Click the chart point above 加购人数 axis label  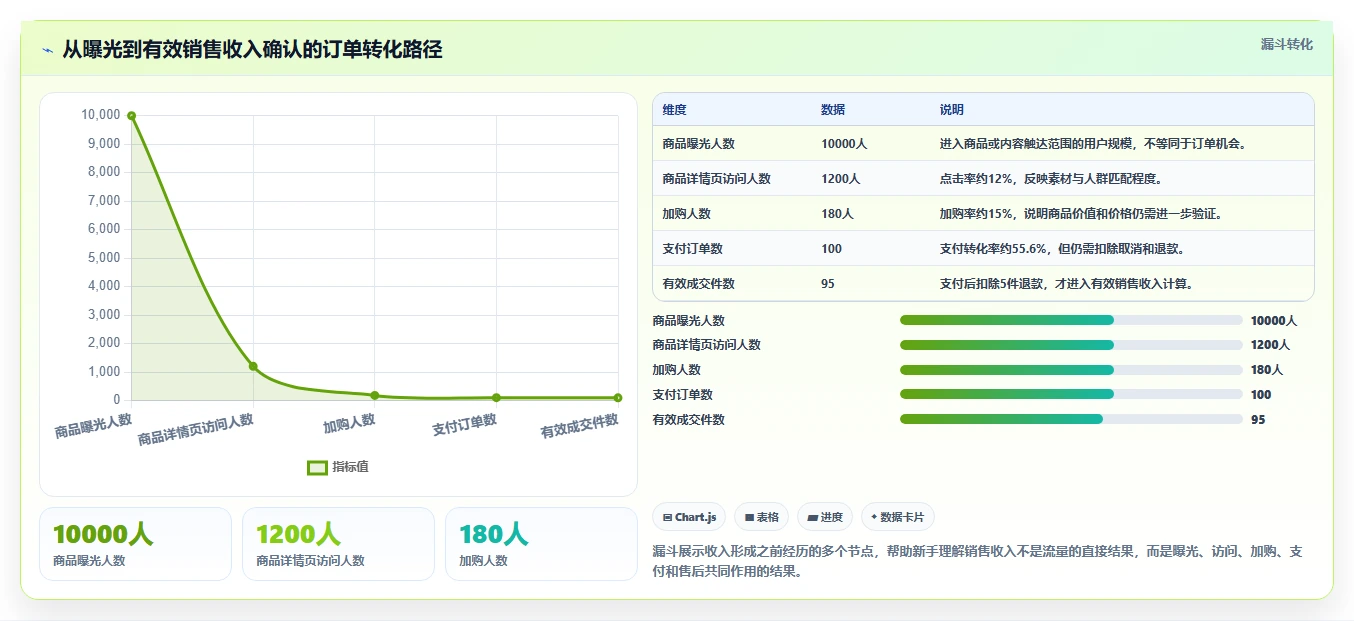pos(375,395)
